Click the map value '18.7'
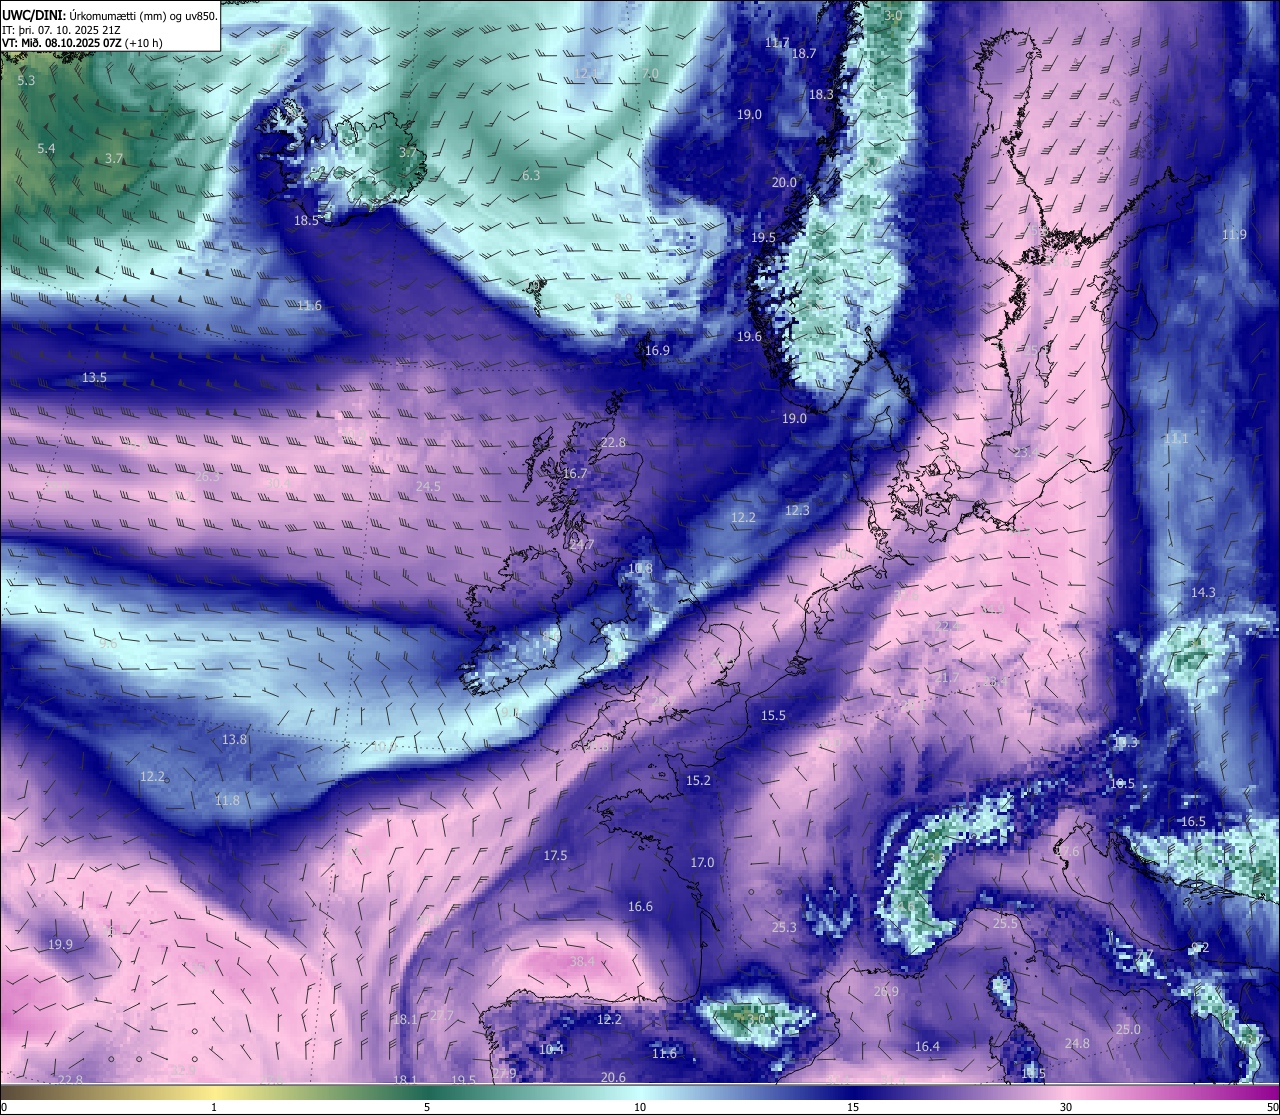 pyautogui.click(x=804, y=54)
